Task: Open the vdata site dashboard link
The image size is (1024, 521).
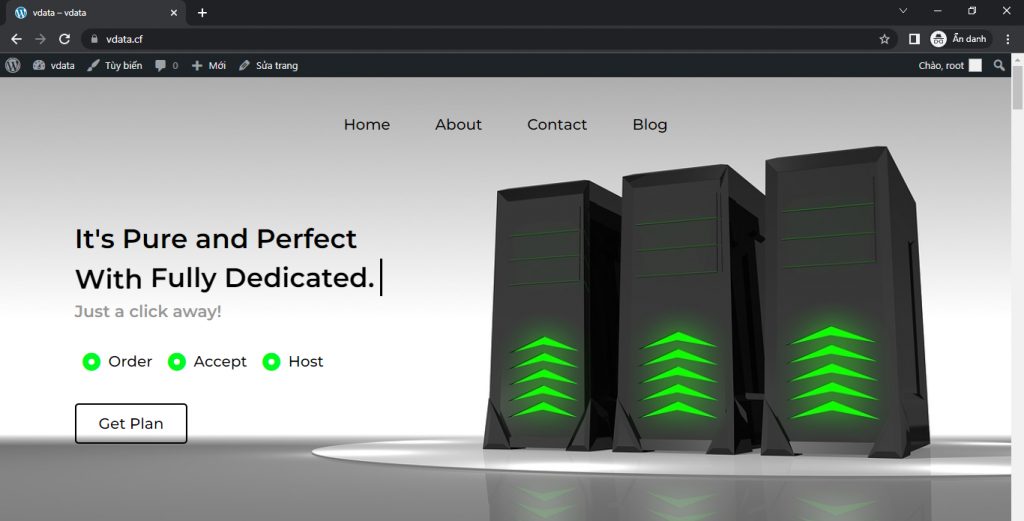Action: (54, 65)
